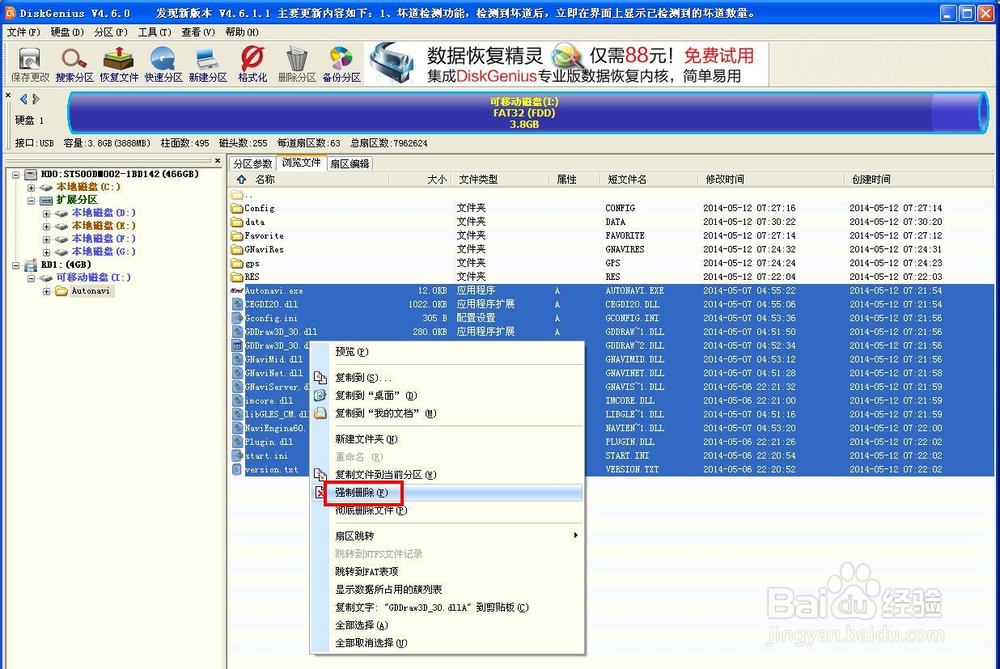
Task: Click the Copy to Desktop menu icon
Action: click(x=320, y=395)
